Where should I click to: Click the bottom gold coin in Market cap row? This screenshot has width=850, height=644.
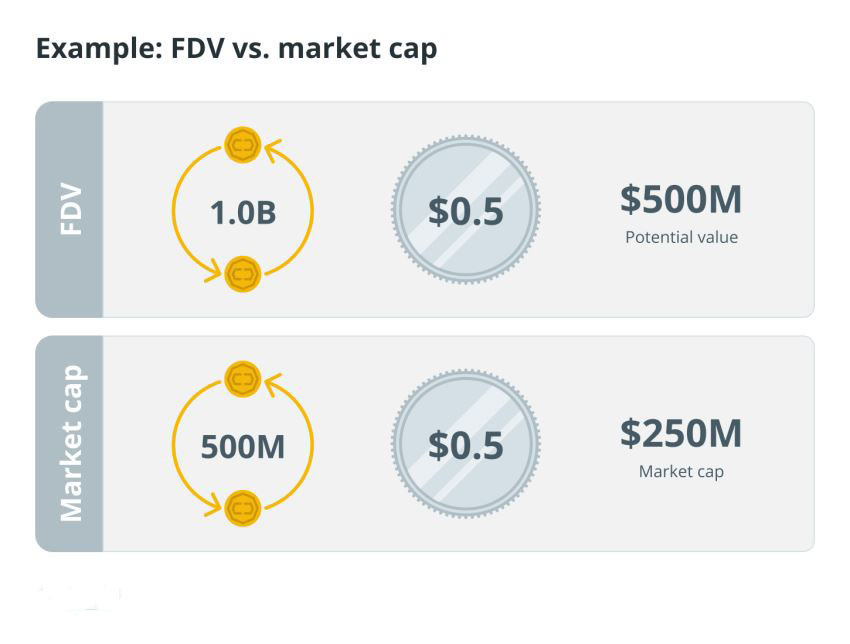click(x=243, y=508)
